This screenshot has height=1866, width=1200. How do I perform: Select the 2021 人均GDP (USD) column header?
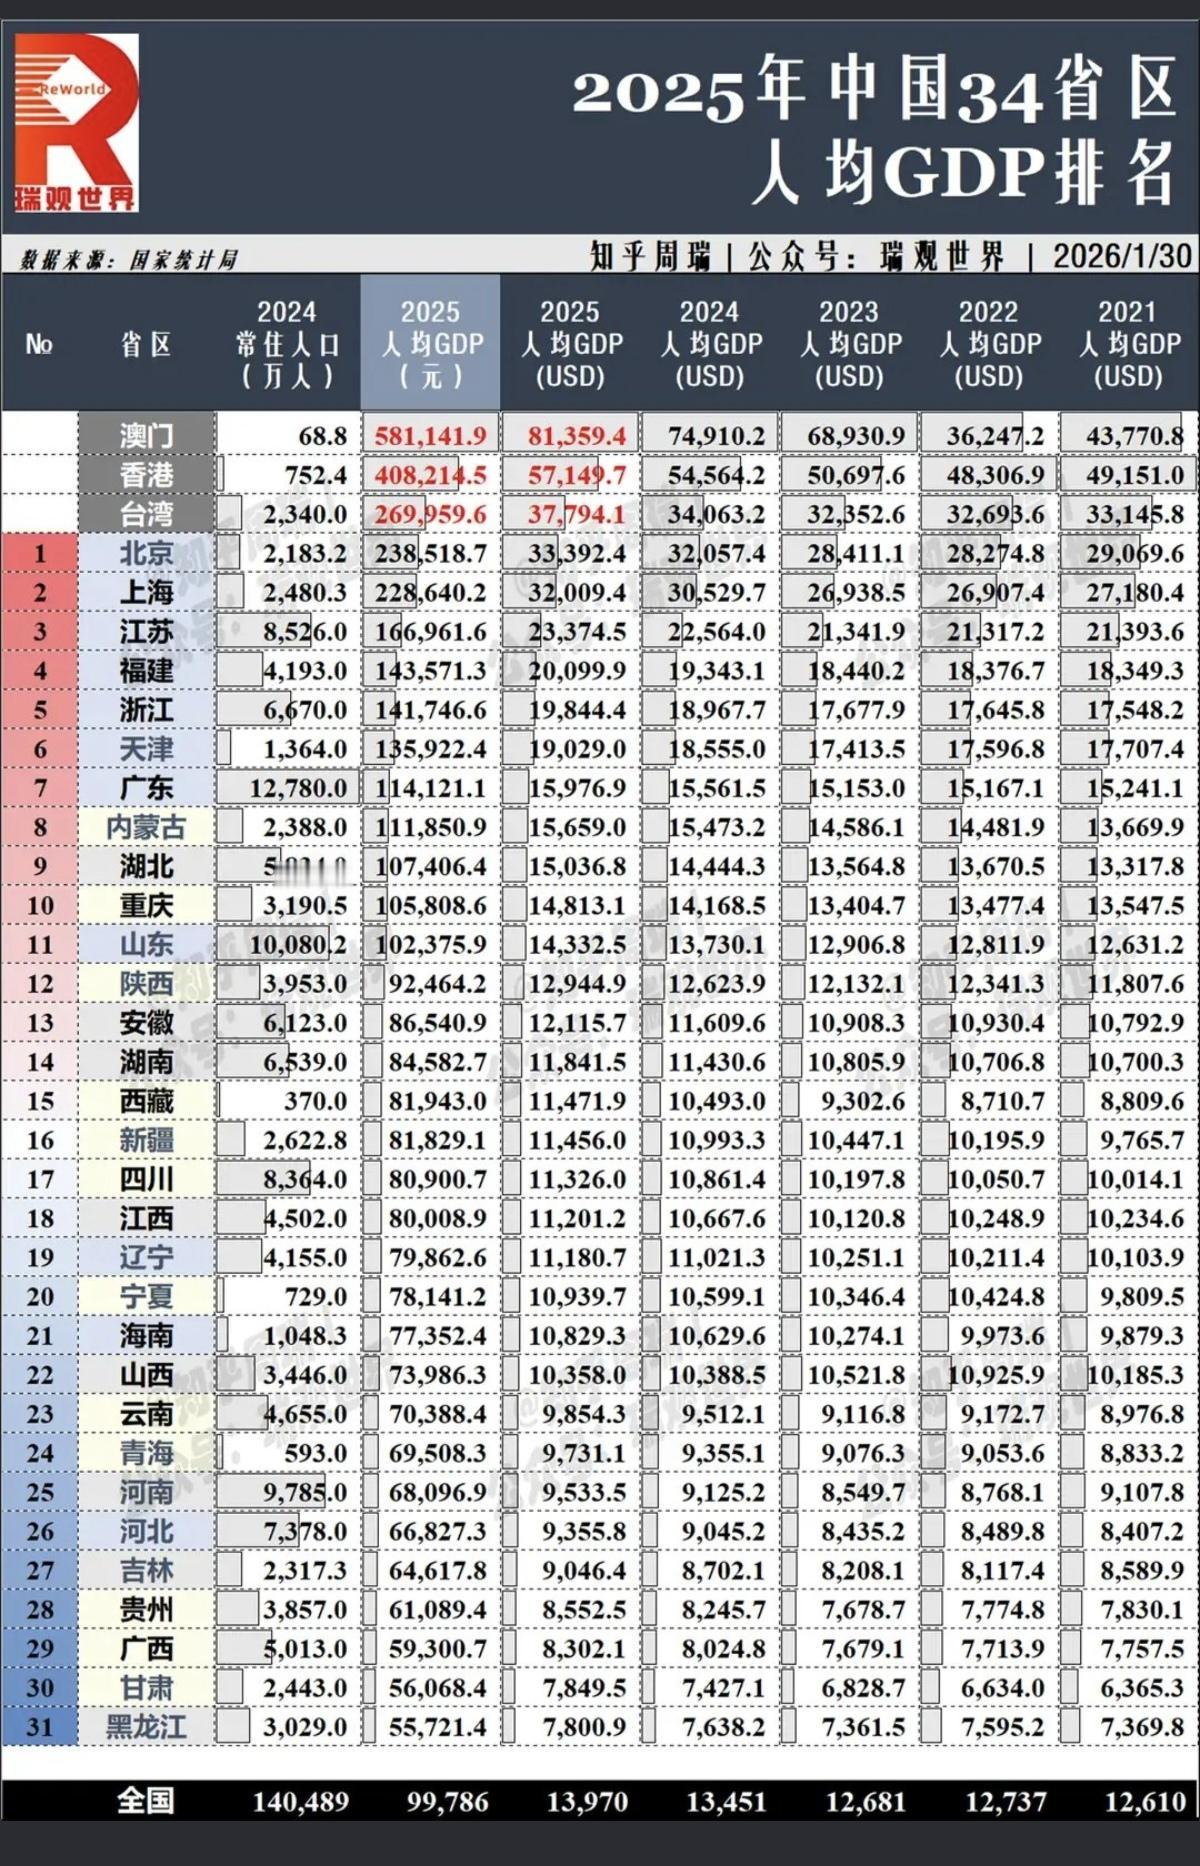tap(1128, 344)
